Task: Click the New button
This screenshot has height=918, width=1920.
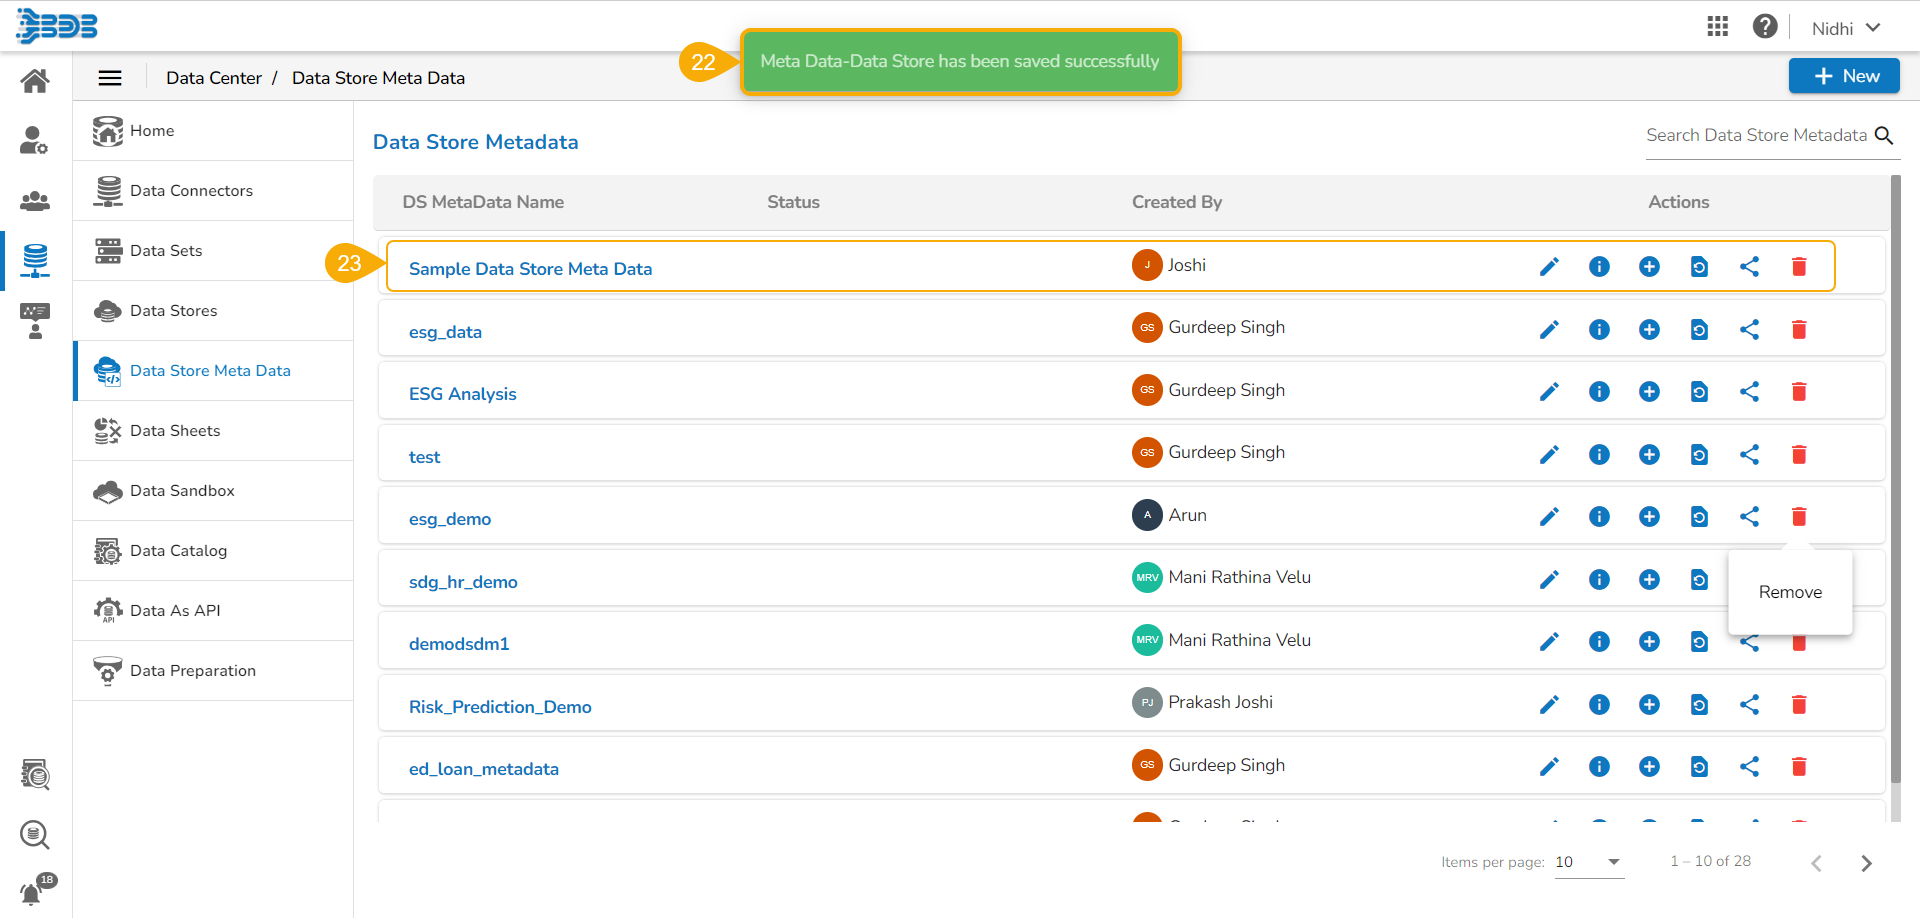Action: pos(1844,76)
